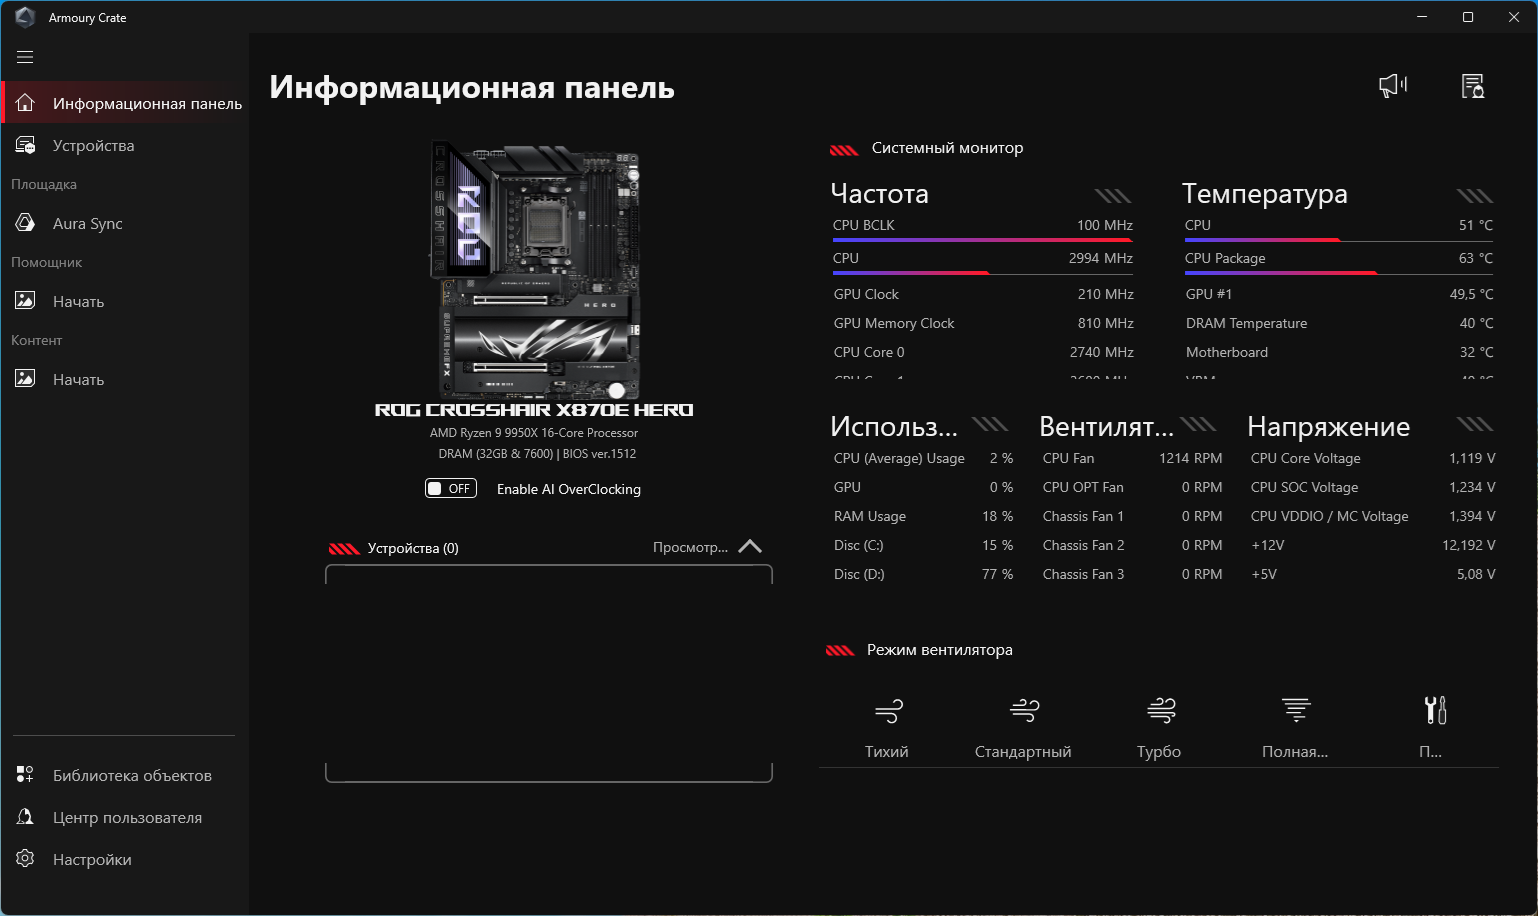
Task: Toggle the Enable AI OverClocking switch
Action: [x=451, y=488]
